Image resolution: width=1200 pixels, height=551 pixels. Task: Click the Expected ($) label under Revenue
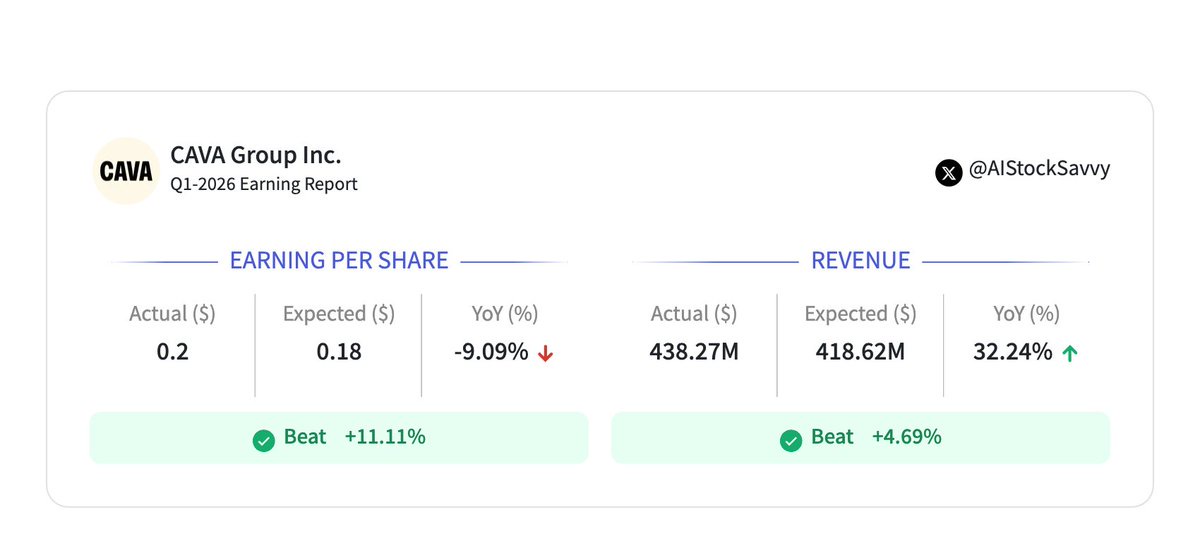pyautogui.click(x=861, y=314)
